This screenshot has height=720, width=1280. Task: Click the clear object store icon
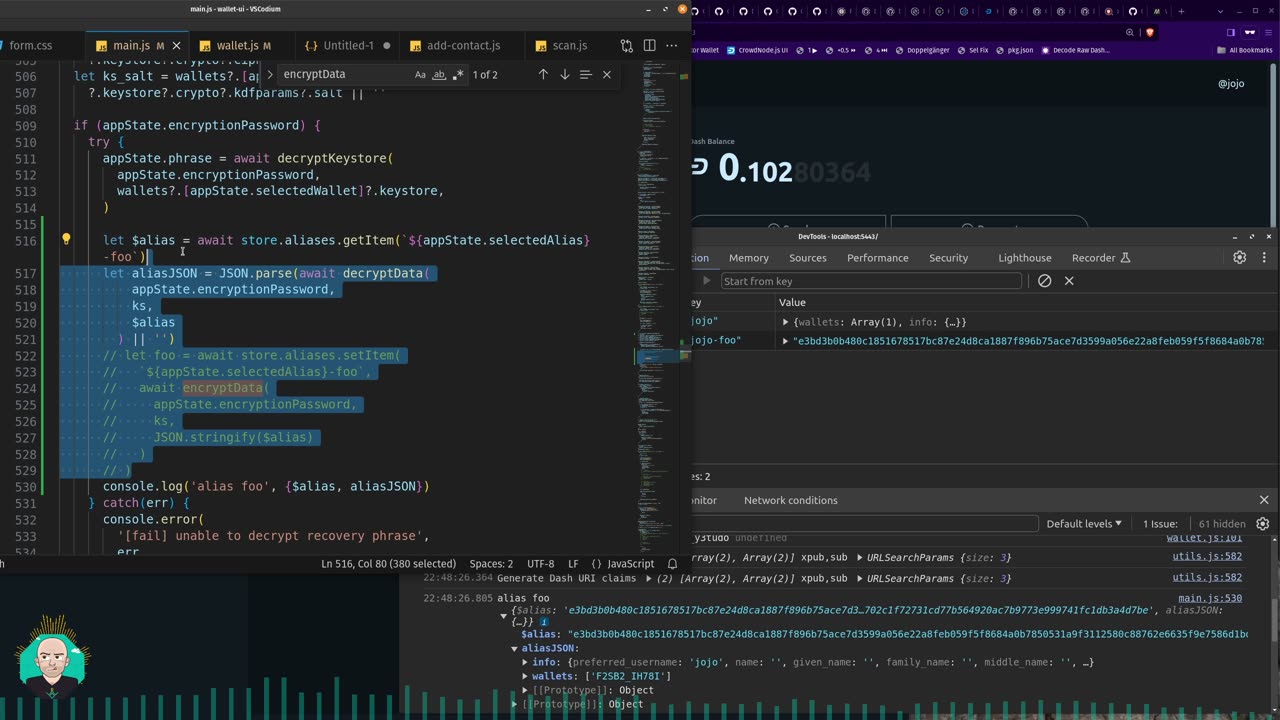1045,281
